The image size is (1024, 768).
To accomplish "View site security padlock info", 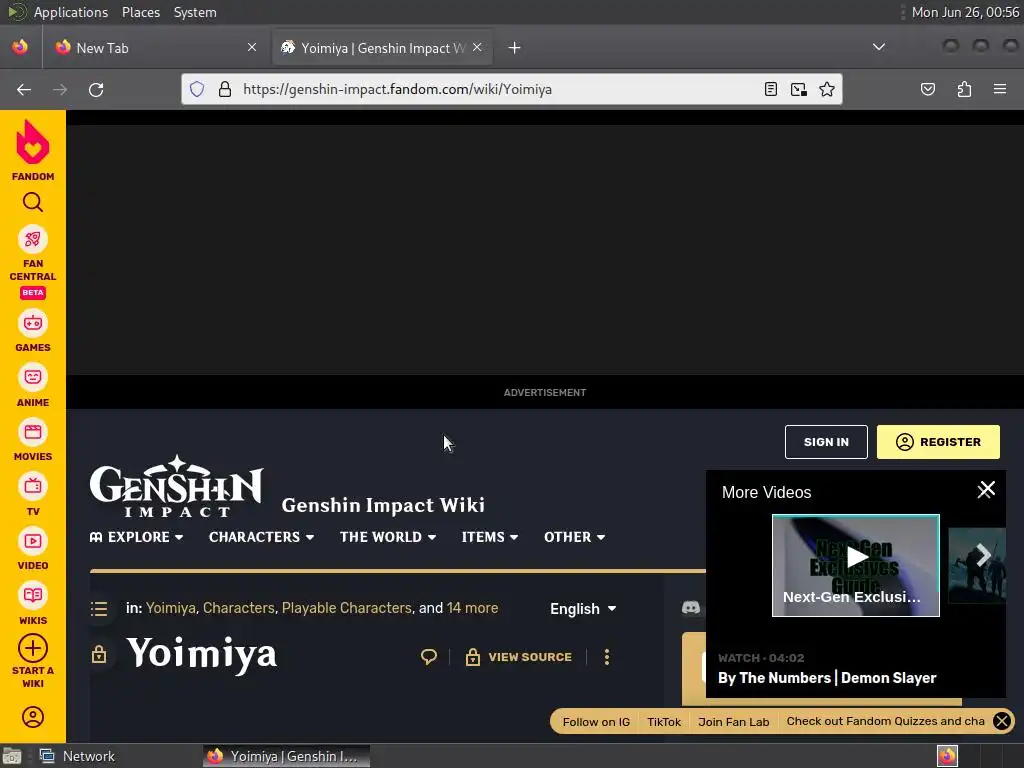I will coord(225,89).
